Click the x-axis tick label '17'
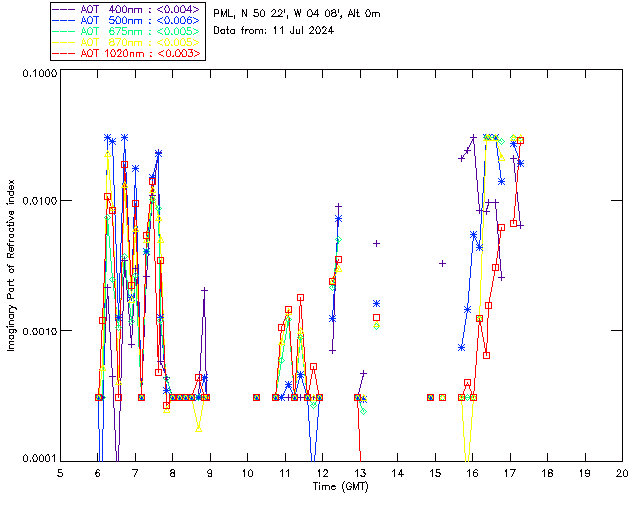 510,473
